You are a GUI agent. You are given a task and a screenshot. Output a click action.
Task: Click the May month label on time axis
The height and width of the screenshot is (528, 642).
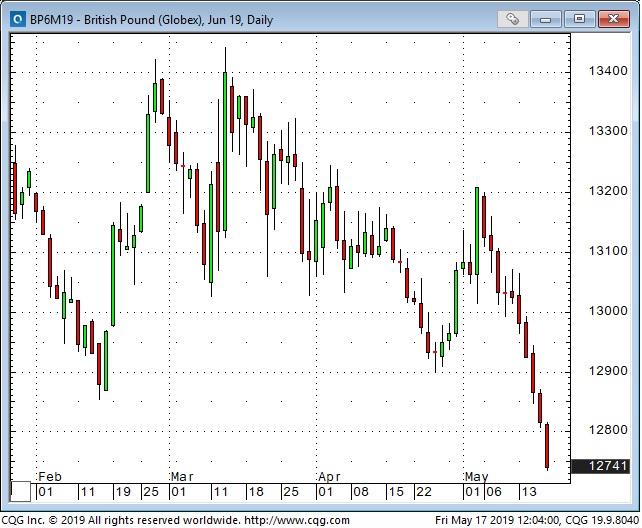coord(477,477)
